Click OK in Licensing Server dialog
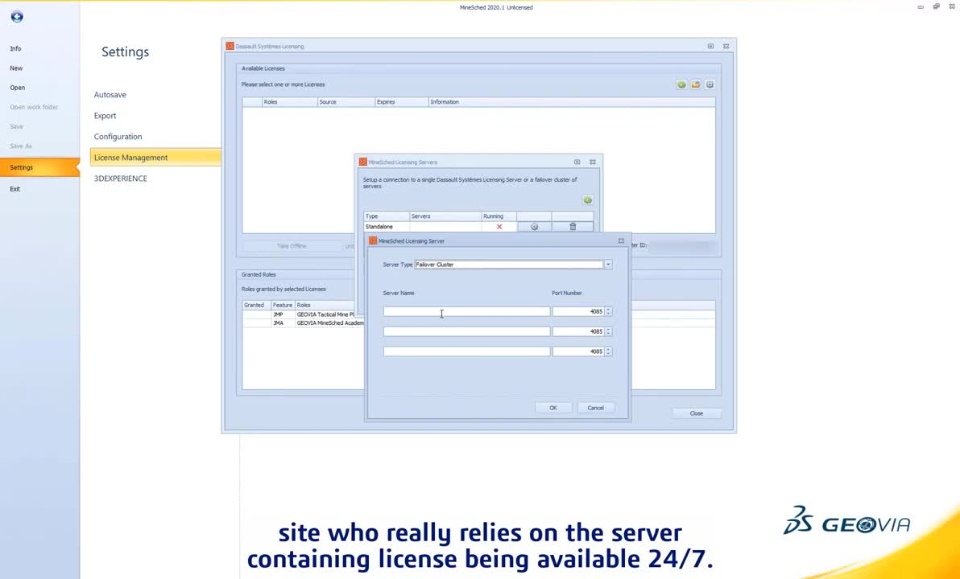Viewport: 960px width, 579px height. [x=553, y=408]
